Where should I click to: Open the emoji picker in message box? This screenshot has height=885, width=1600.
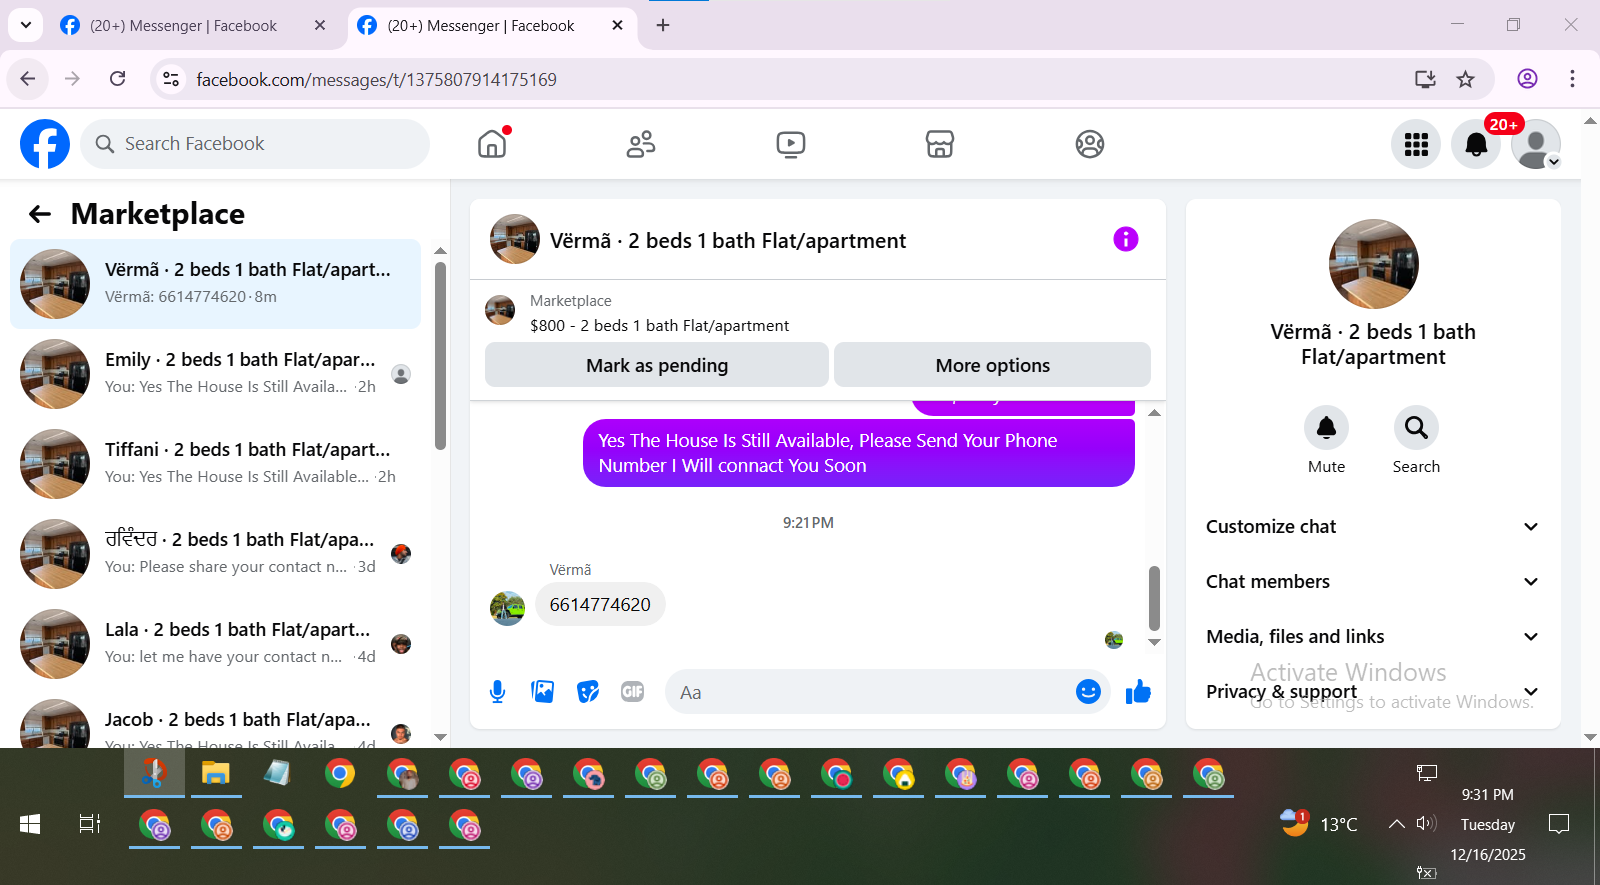(1088, 691)
